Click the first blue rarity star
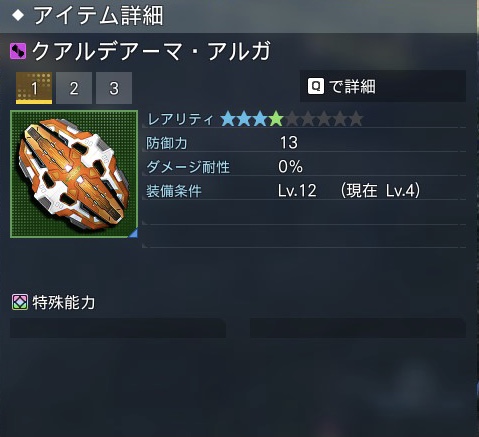 coord(228,119)
